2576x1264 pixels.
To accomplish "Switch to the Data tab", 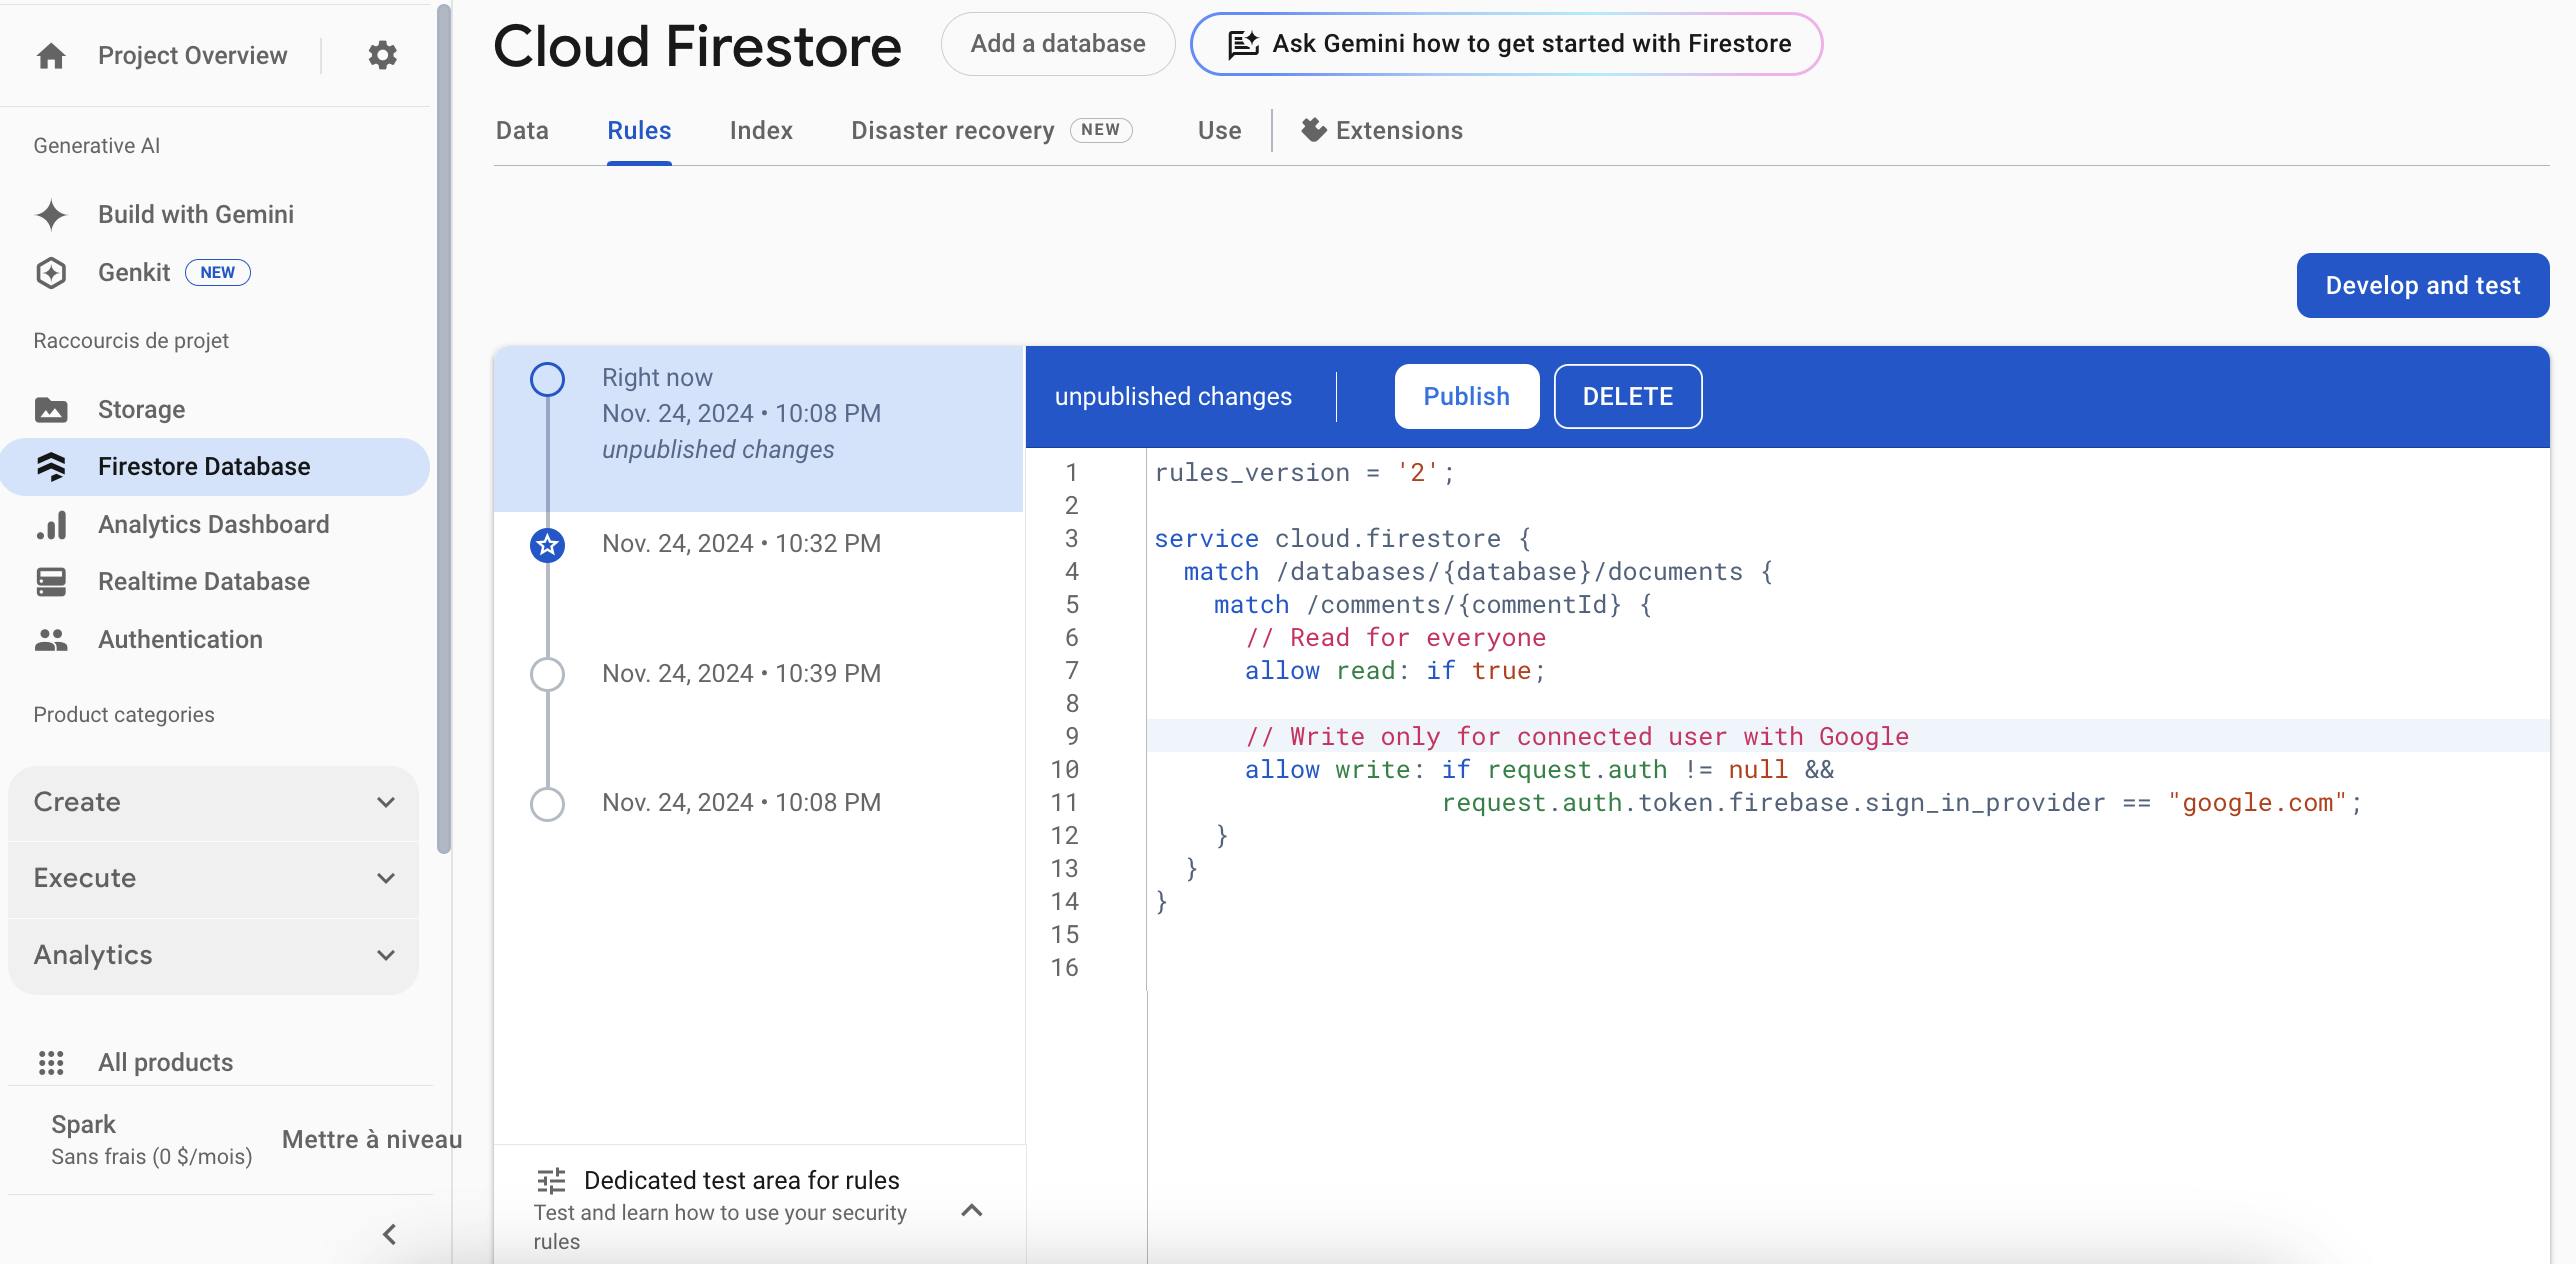I will 522,131.
